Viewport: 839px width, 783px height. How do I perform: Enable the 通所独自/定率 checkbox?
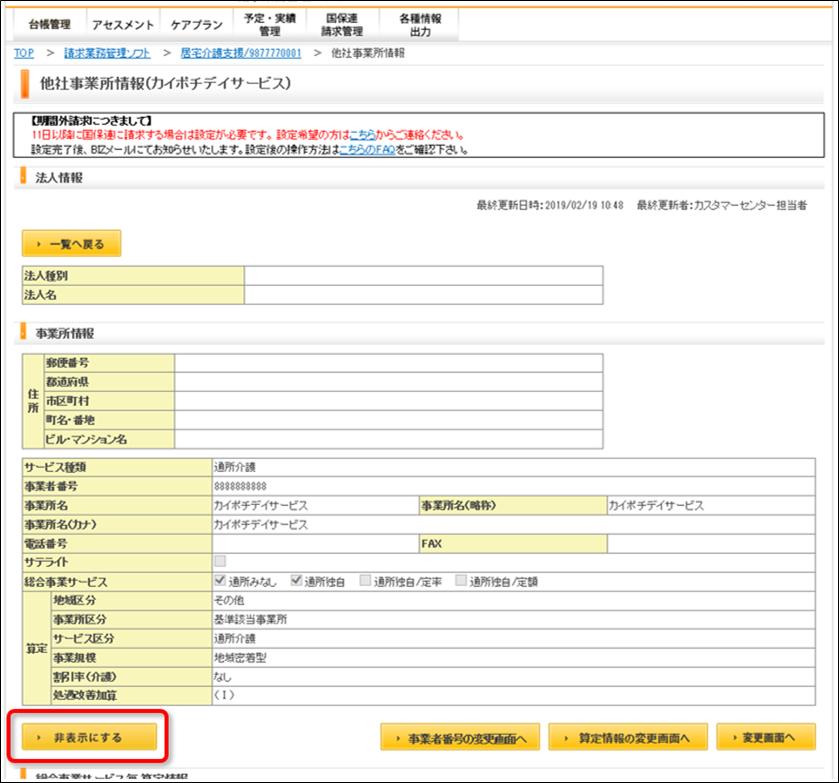pos(365,580)
